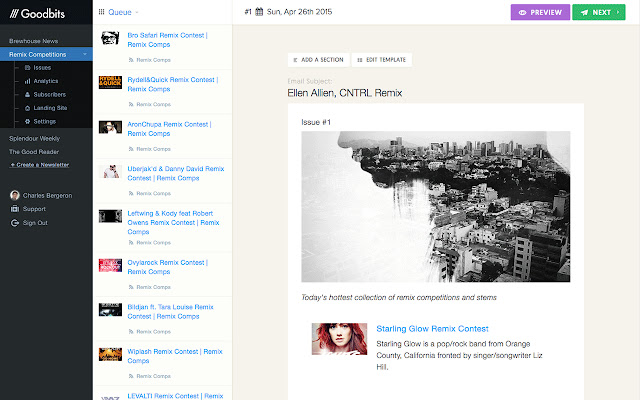This screenshot has width=640, height=400.
Task: Open Splendour Weekly newsletter
Action: click(x=34, y=138)
